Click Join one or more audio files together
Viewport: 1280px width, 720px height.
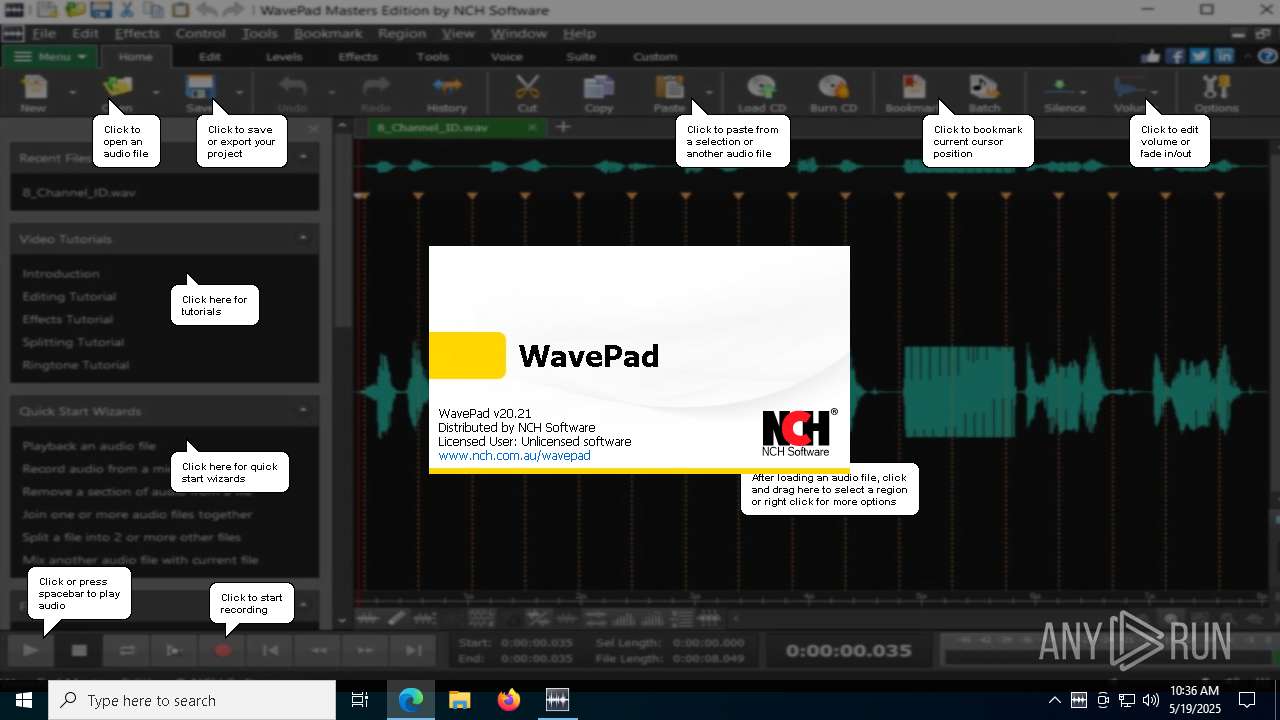pos(137,514)
